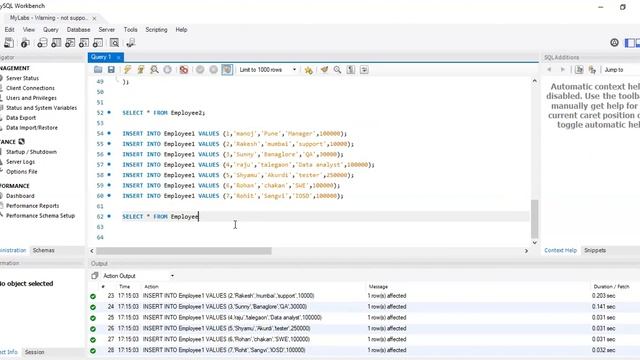
Task: Close the MyLabs connection tab
Action: click(94, 18)
